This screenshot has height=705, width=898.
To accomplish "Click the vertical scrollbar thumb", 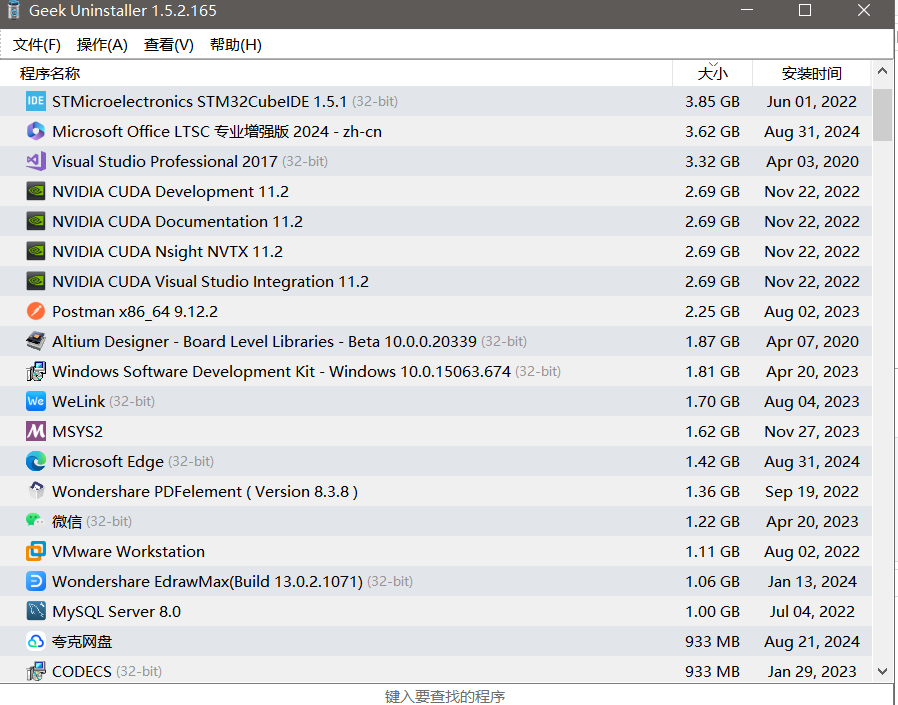I will pyautogui.click(x=882, y=115).
